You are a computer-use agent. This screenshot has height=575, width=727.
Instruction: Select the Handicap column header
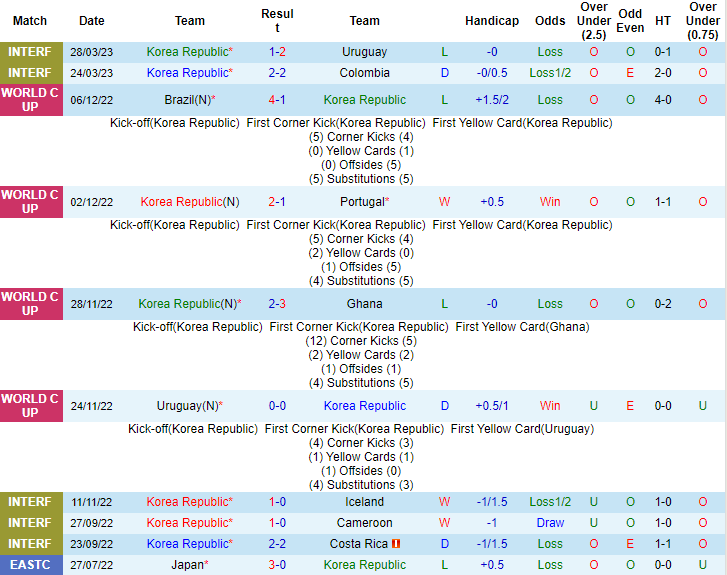click(492, 21)
